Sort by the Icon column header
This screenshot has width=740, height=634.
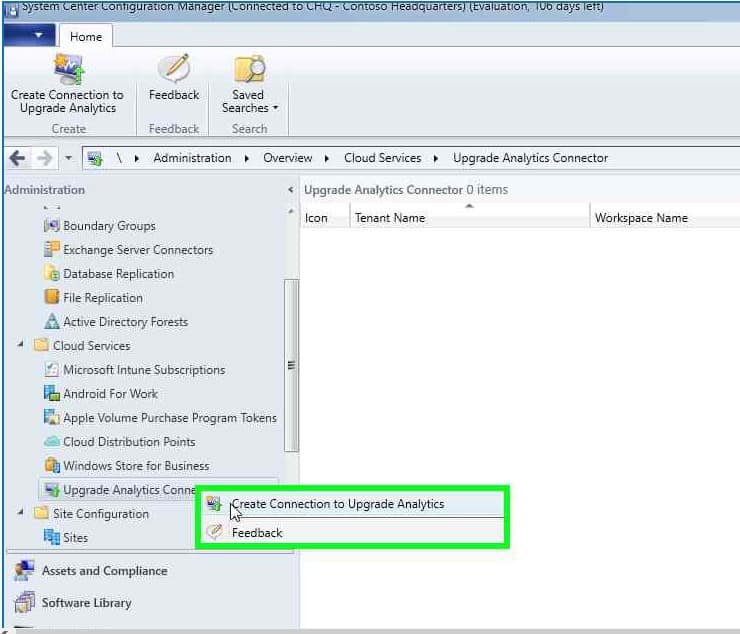point(325,218)
